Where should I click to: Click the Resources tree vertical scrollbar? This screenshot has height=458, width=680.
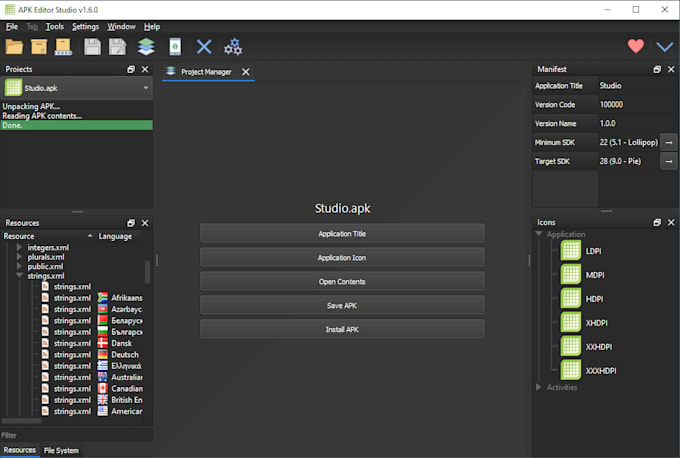[x=147, y=272]
